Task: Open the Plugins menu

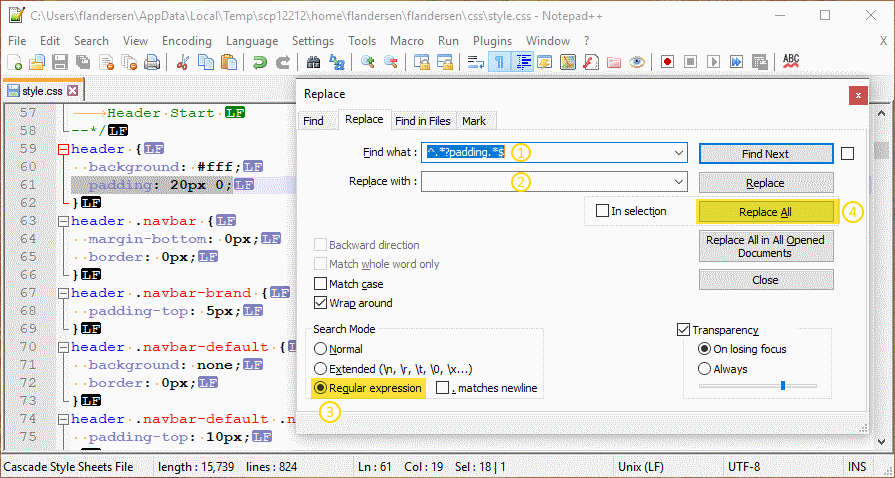Action: coord(492,41)
